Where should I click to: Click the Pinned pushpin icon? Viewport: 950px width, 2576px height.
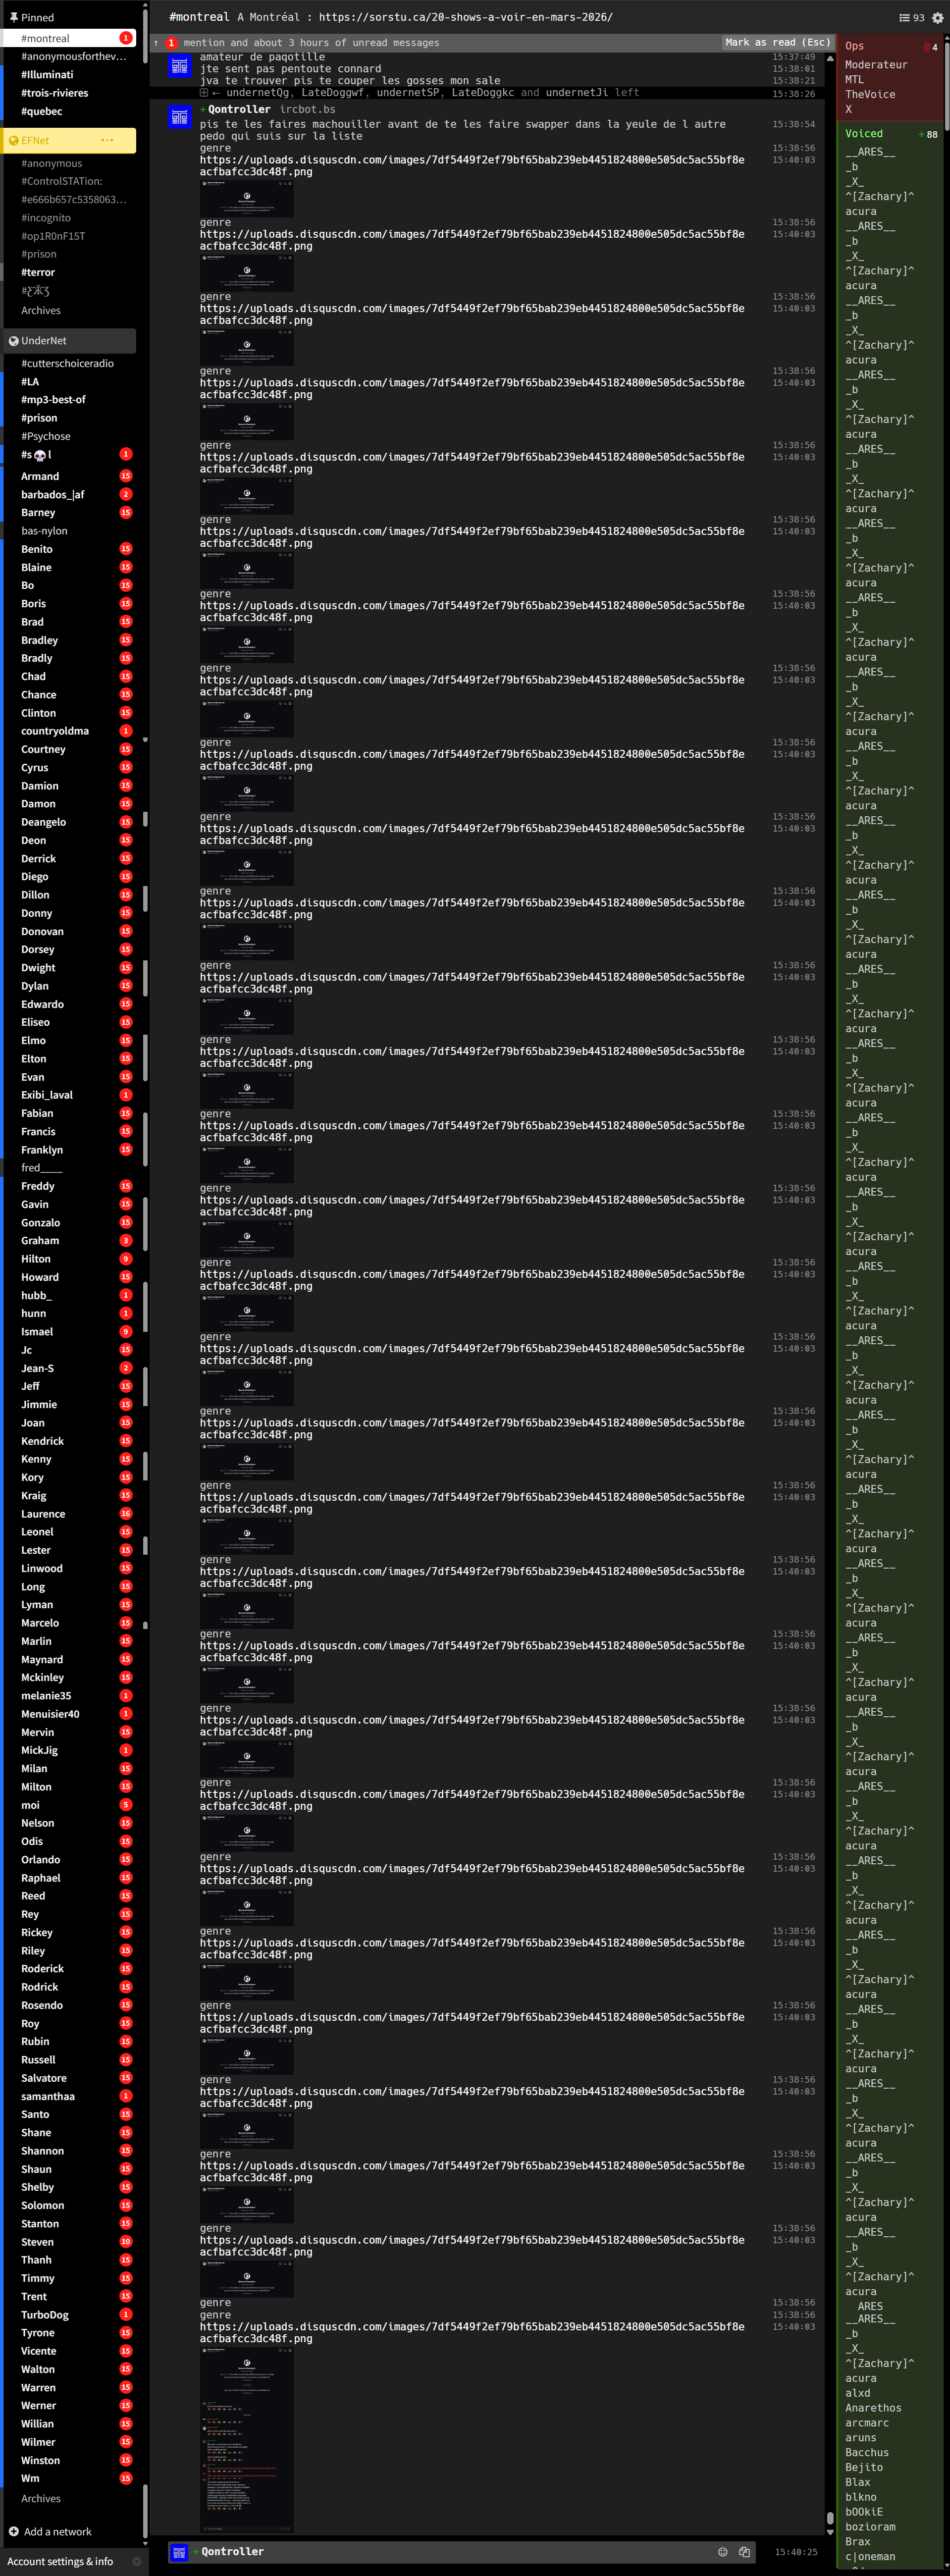(13, 17)
